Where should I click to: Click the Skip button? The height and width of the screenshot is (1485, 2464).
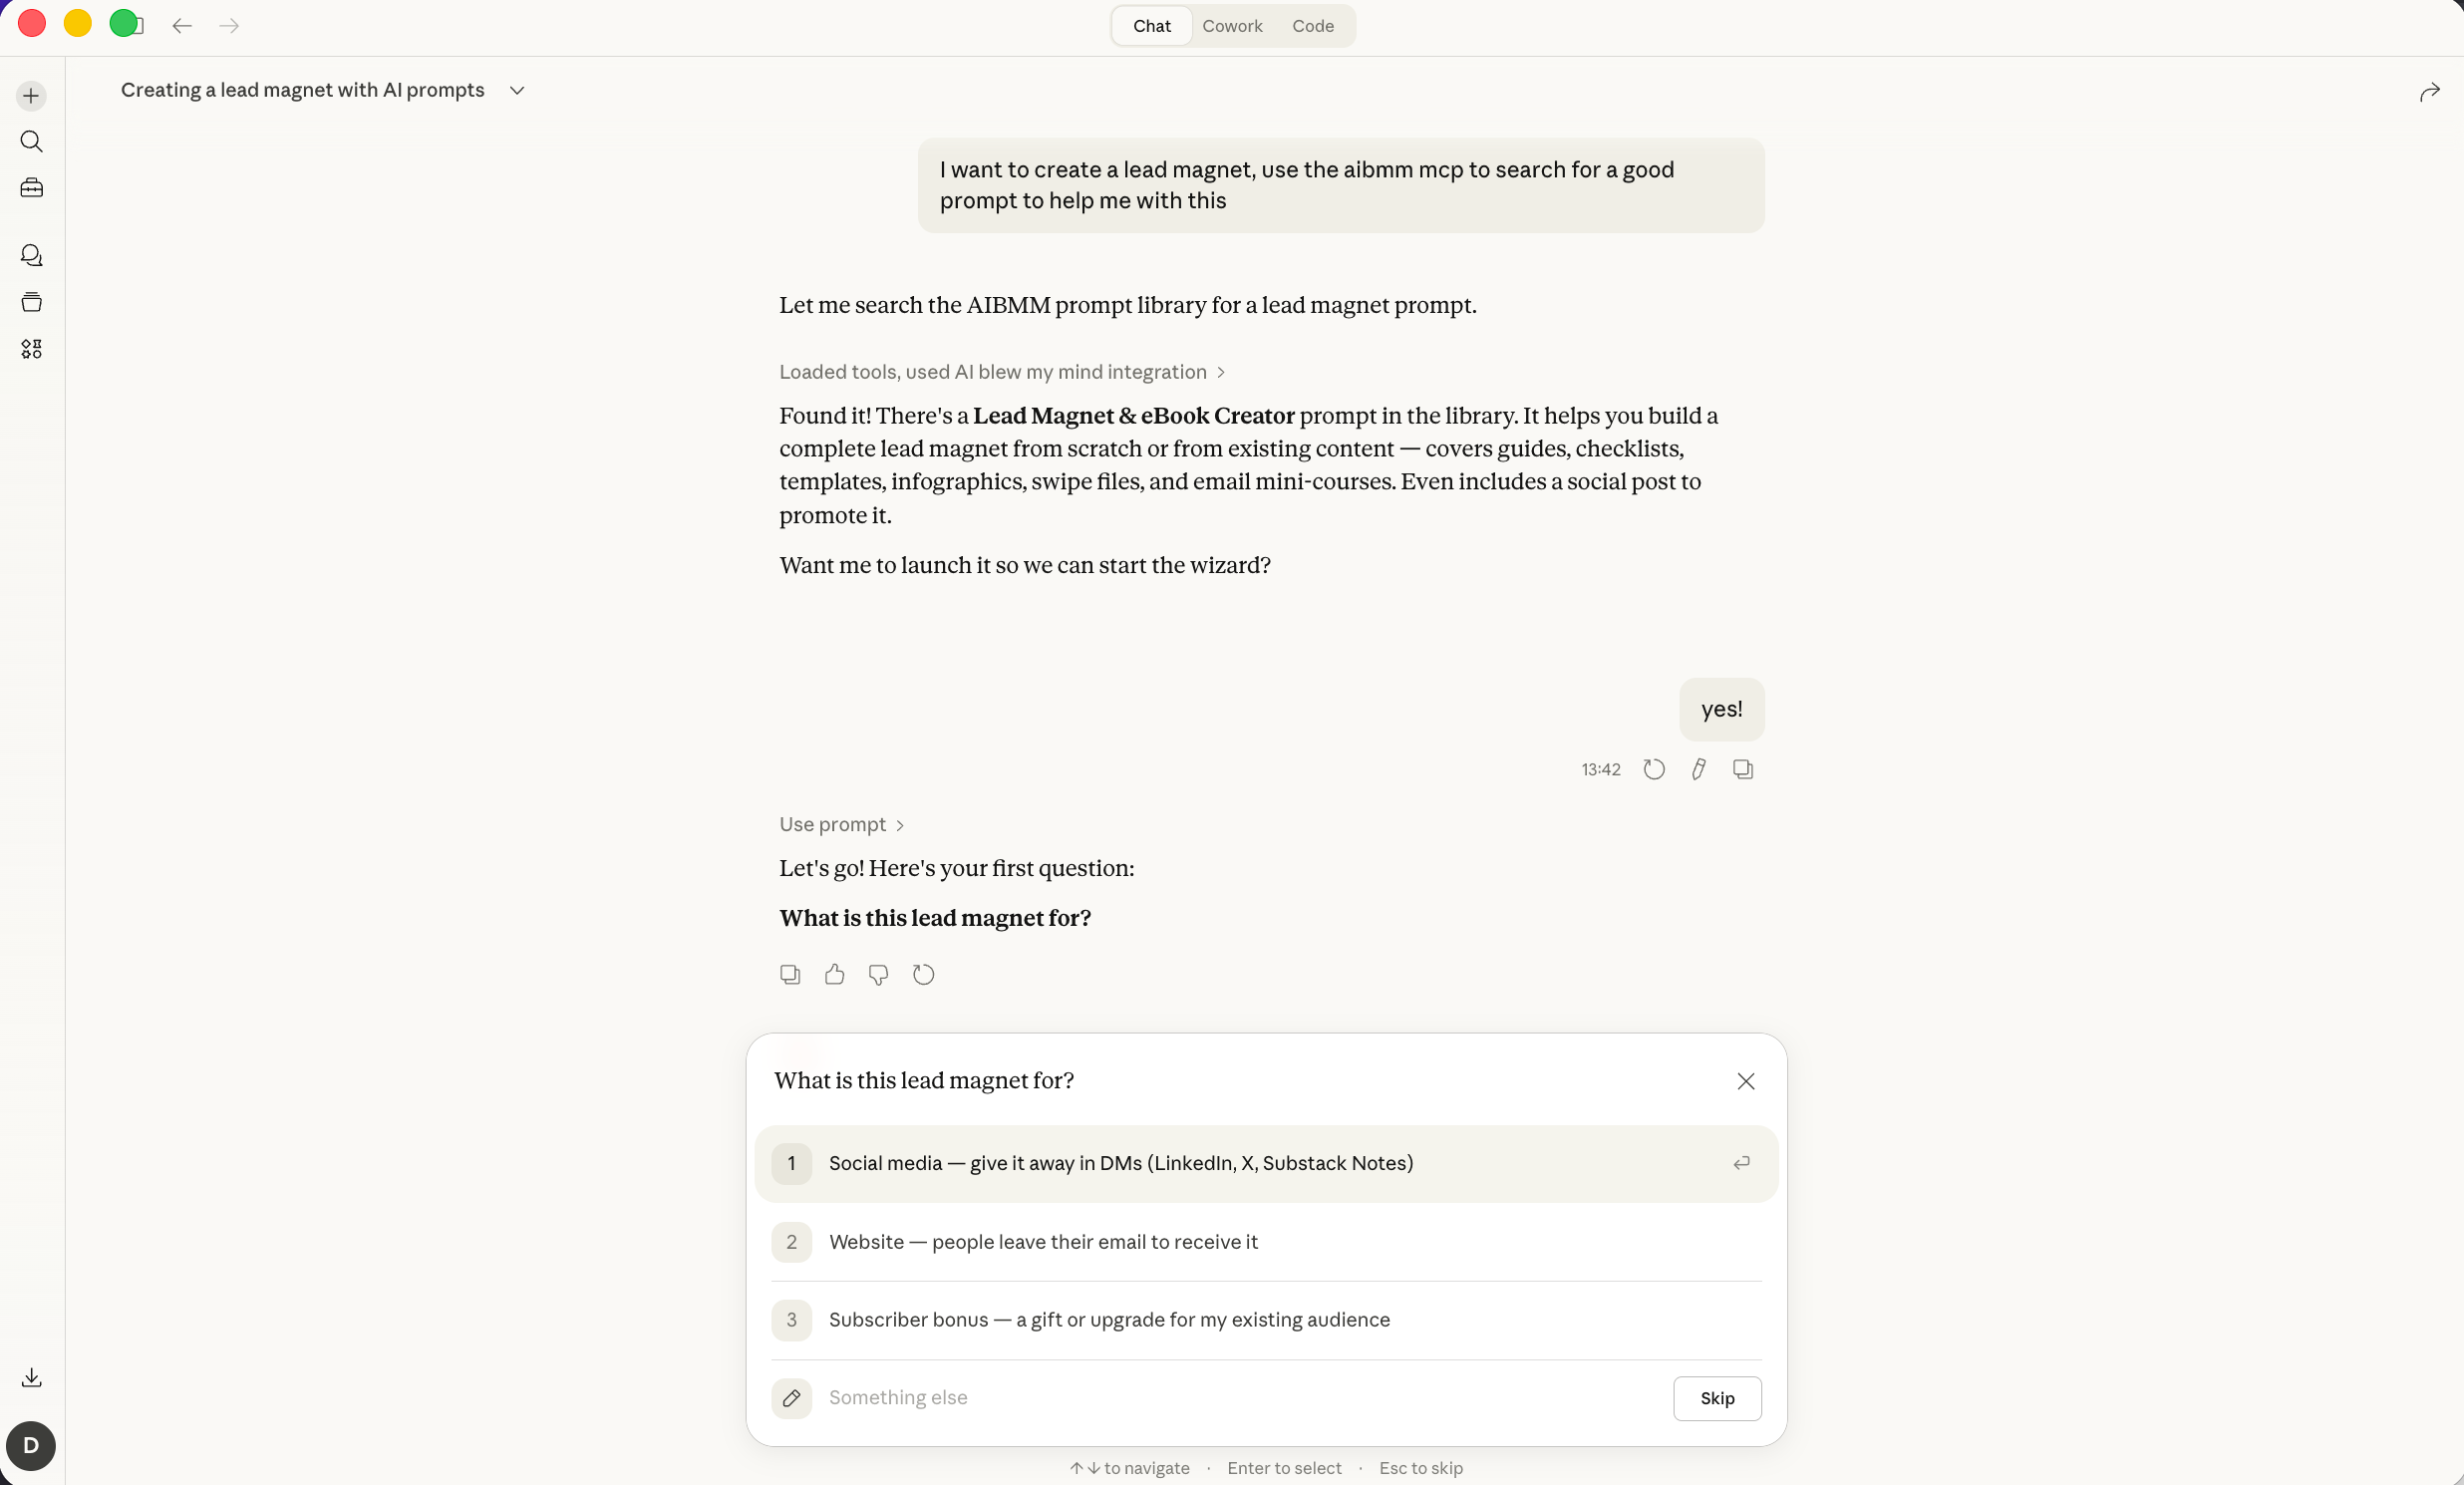(1717, 1398)
